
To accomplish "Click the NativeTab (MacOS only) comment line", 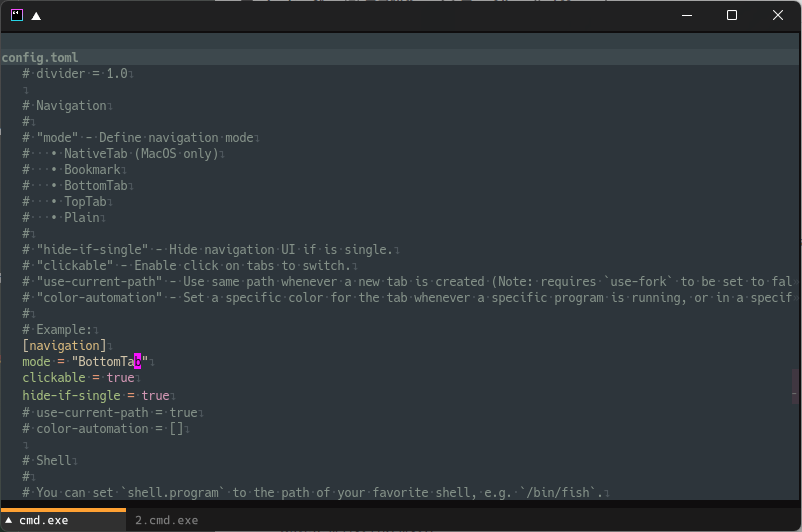I will pyautogui.click(x=121, y=153).
